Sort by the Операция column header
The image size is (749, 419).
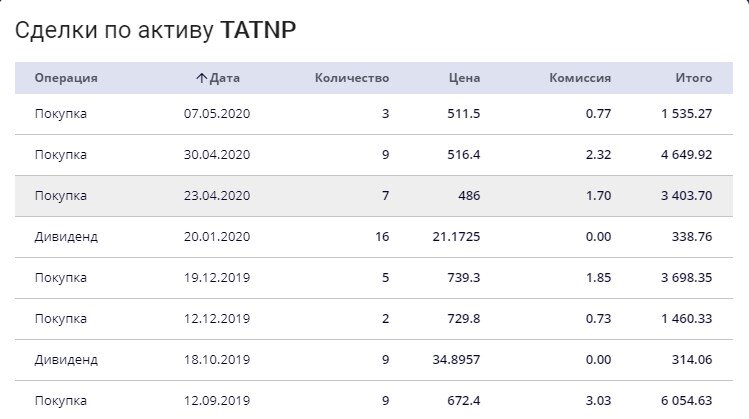coord(66,78)
